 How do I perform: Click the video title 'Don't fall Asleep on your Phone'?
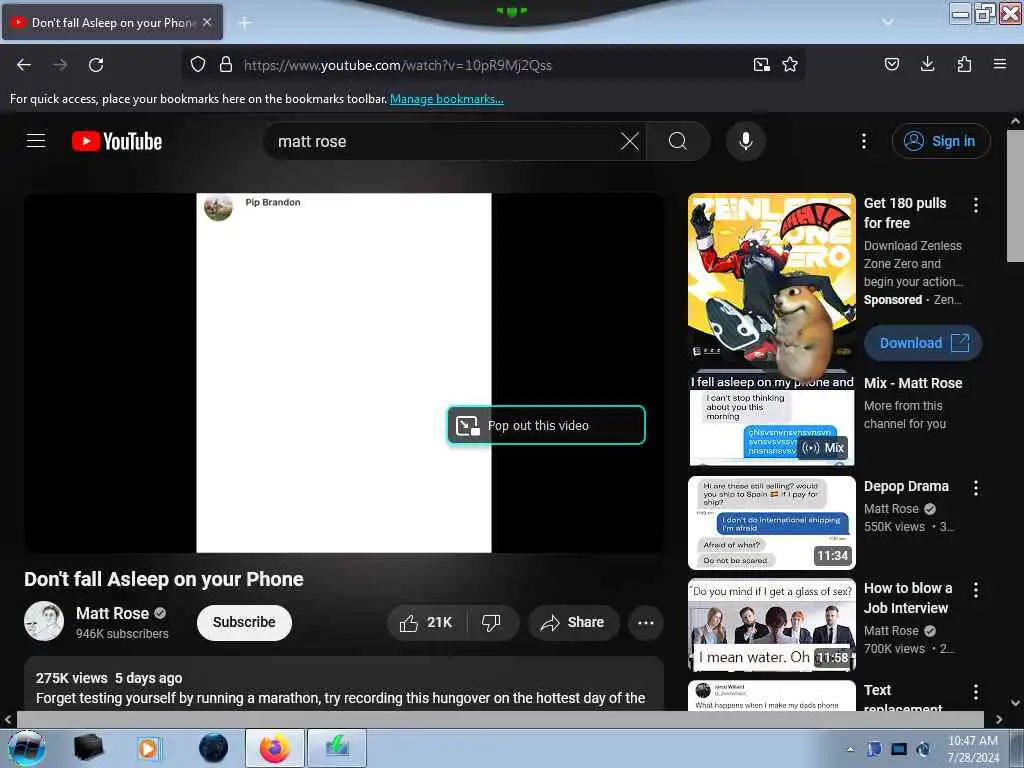click(164, 579)
